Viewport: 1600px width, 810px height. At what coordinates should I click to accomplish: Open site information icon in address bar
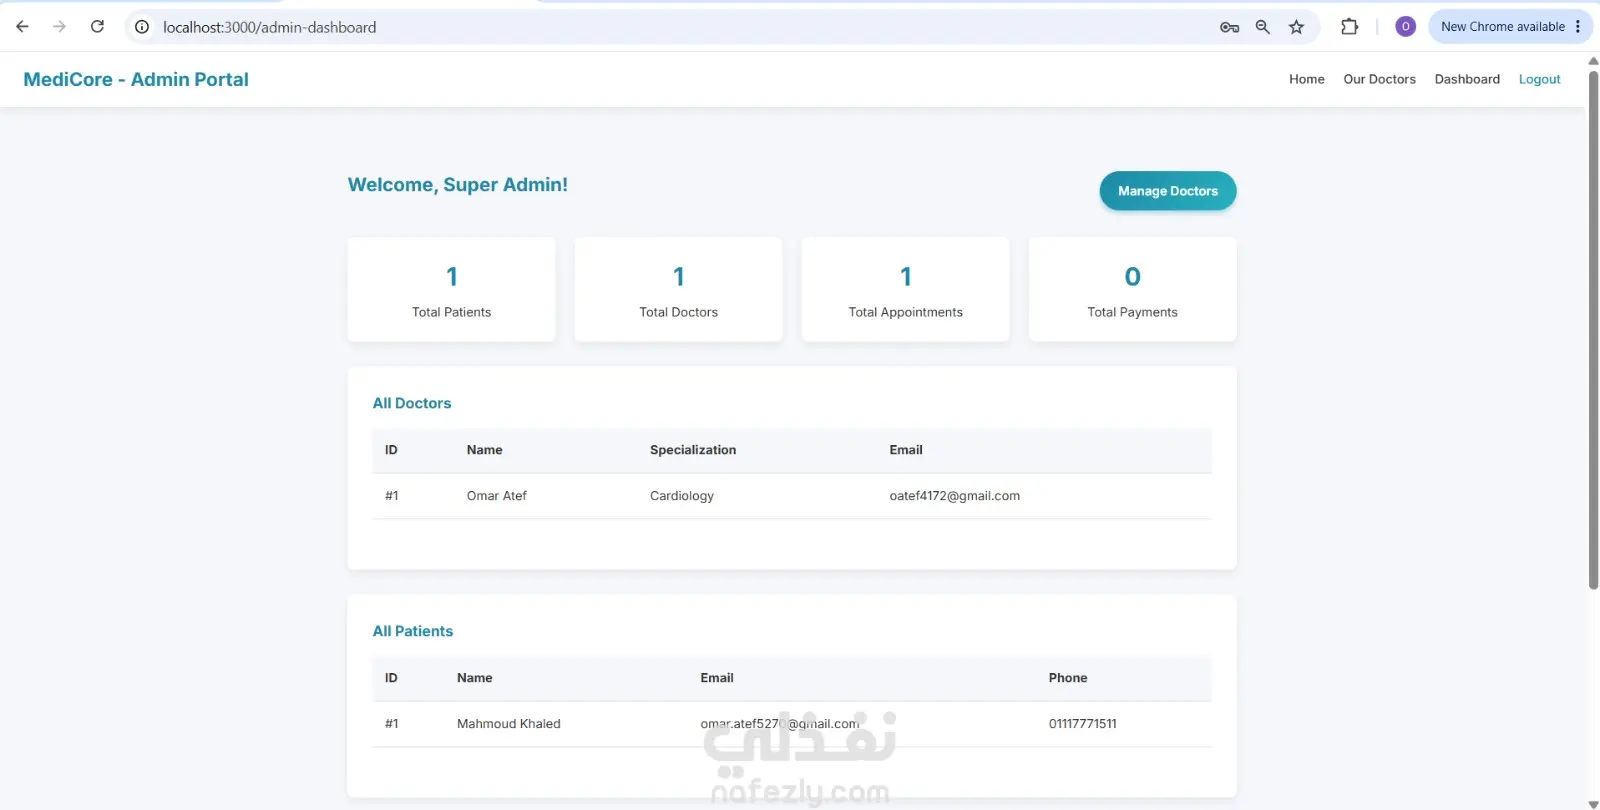click(142, 27)
